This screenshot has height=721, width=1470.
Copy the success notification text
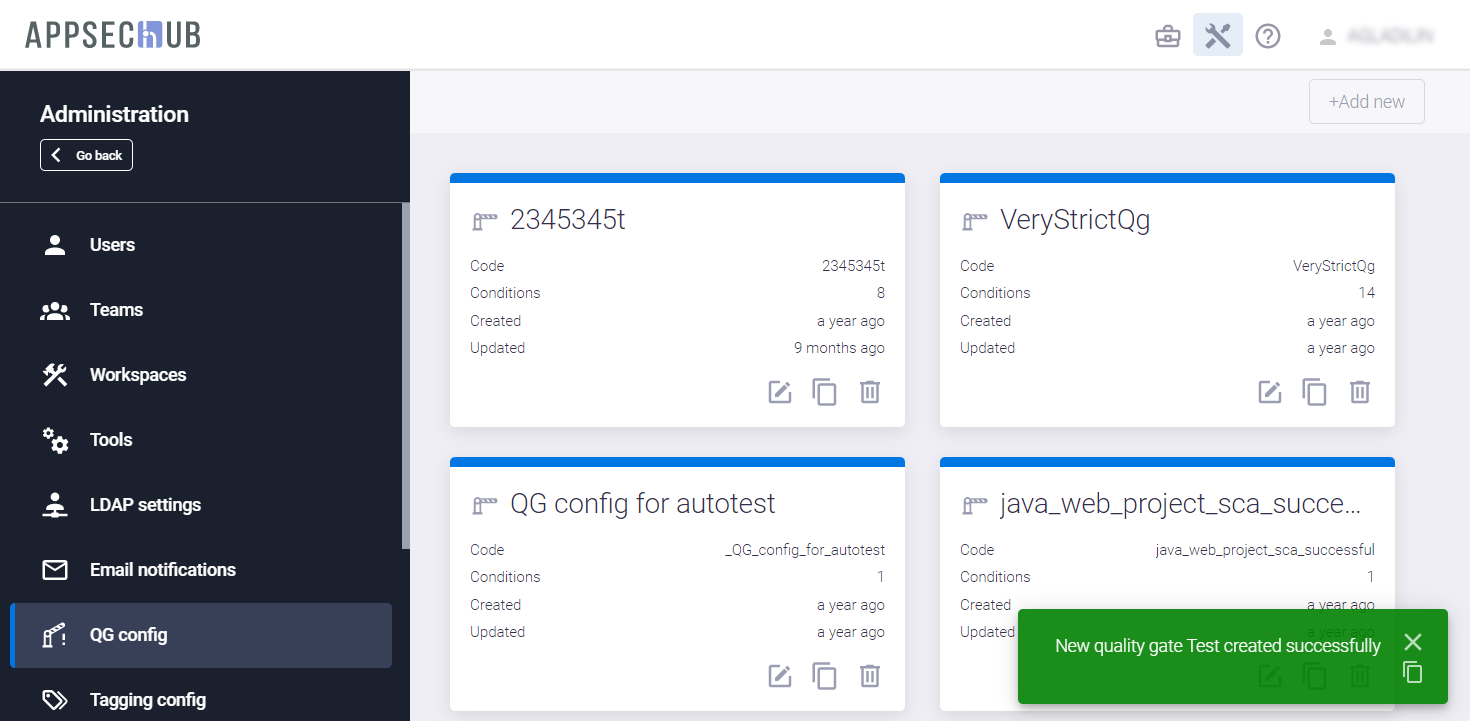click(x=1412, y=672)
